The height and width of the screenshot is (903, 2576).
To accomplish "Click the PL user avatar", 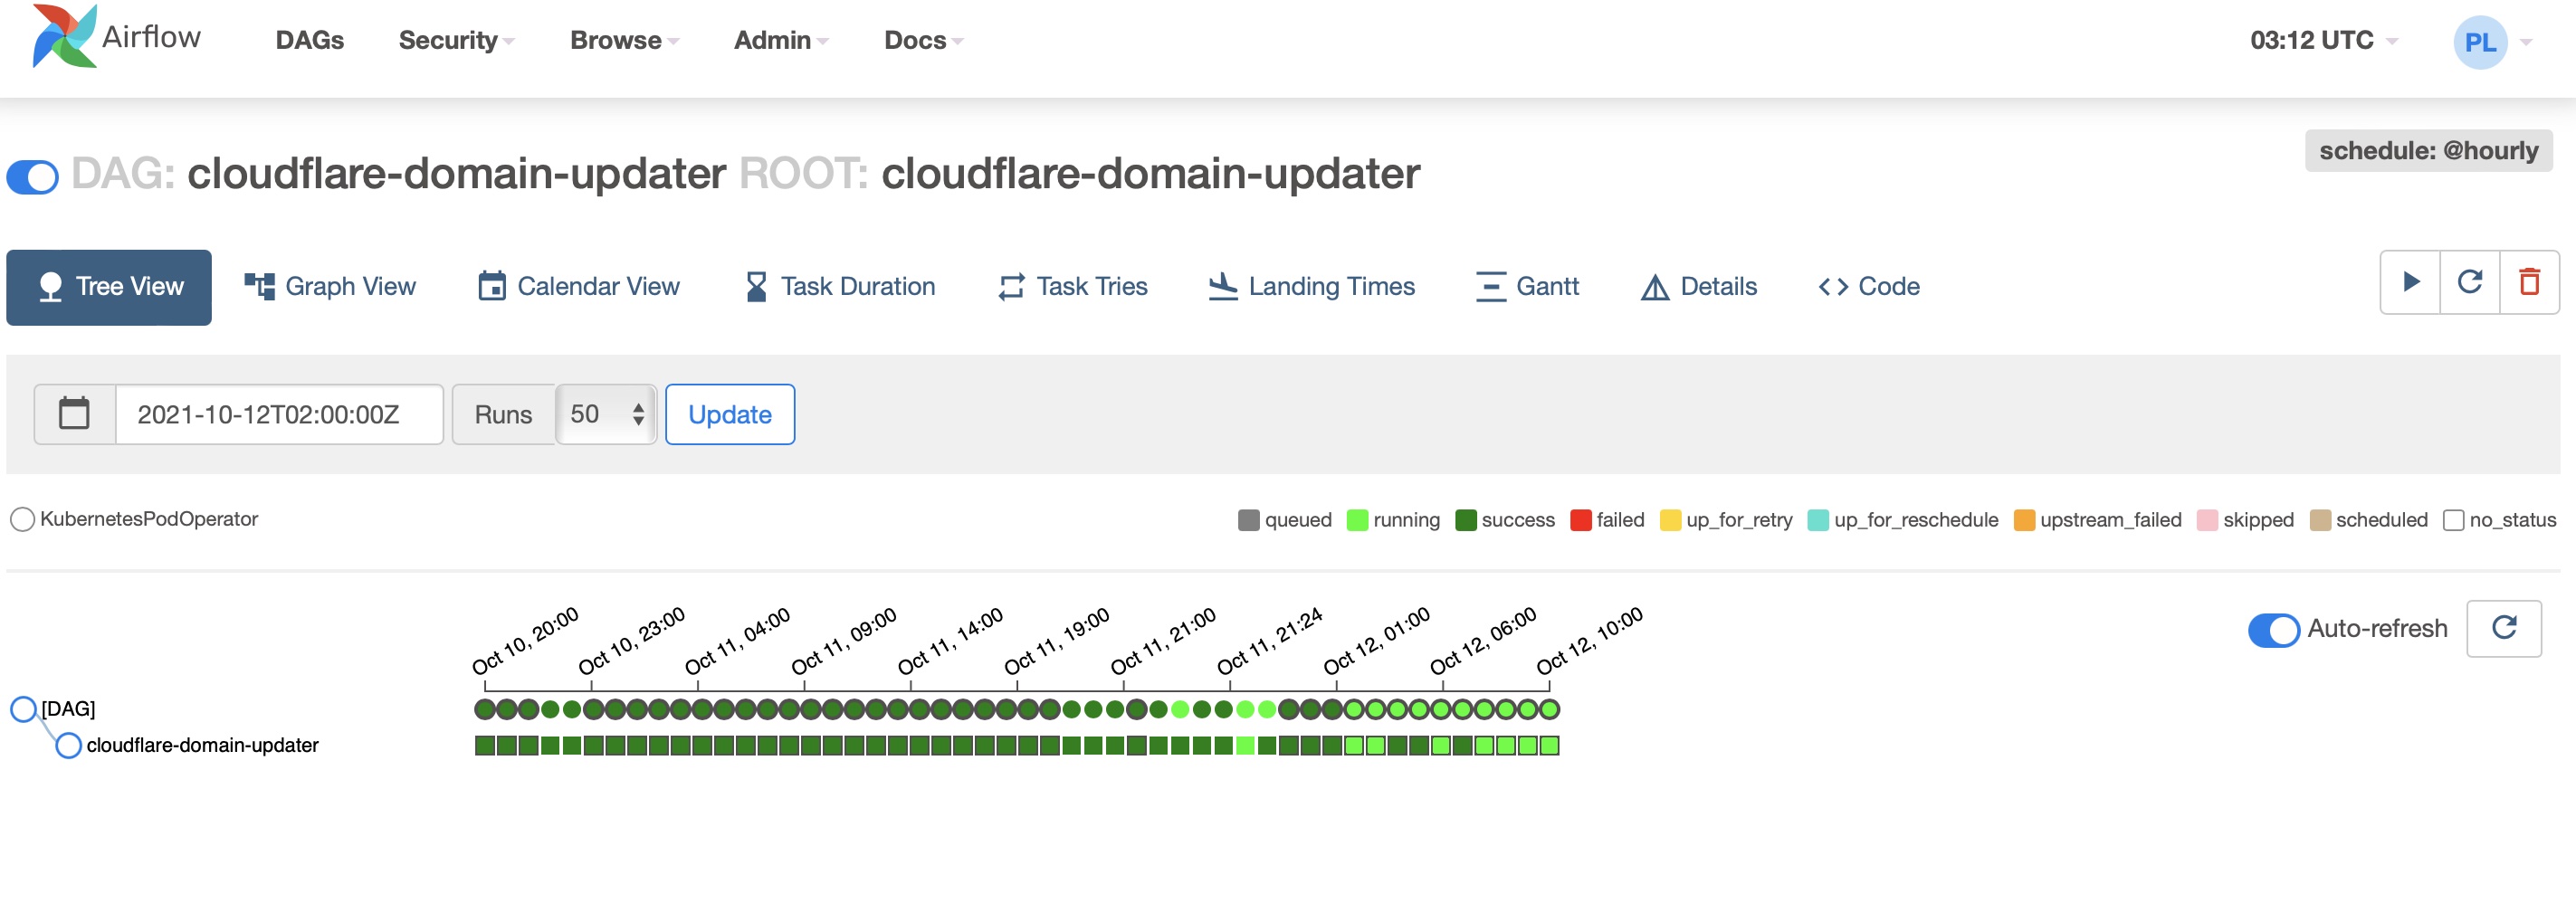I will point(2480,42).
